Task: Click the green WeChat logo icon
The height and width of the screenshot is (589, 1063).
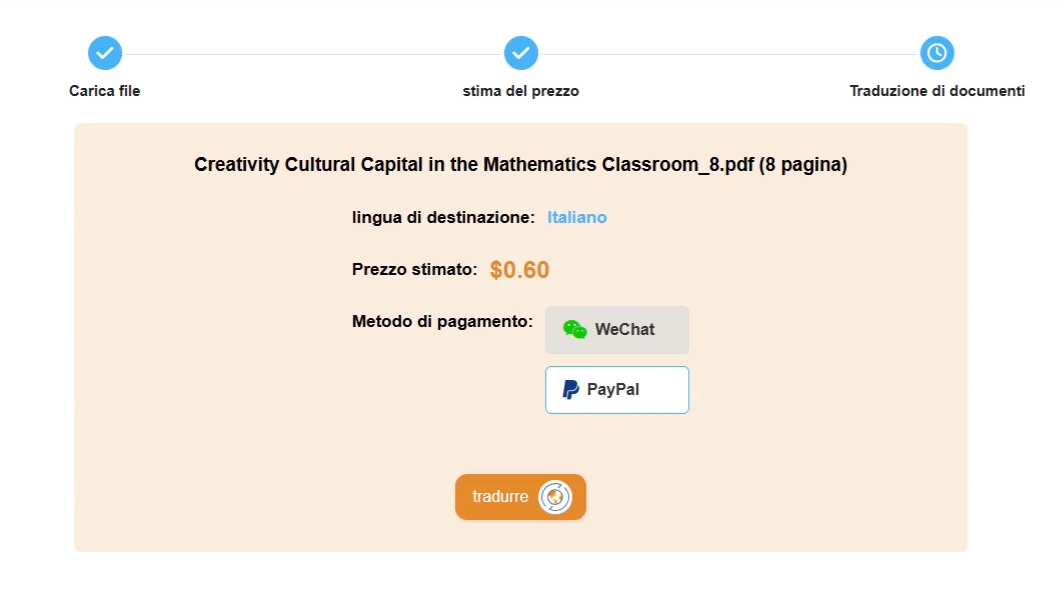Action: coord(575,329)
